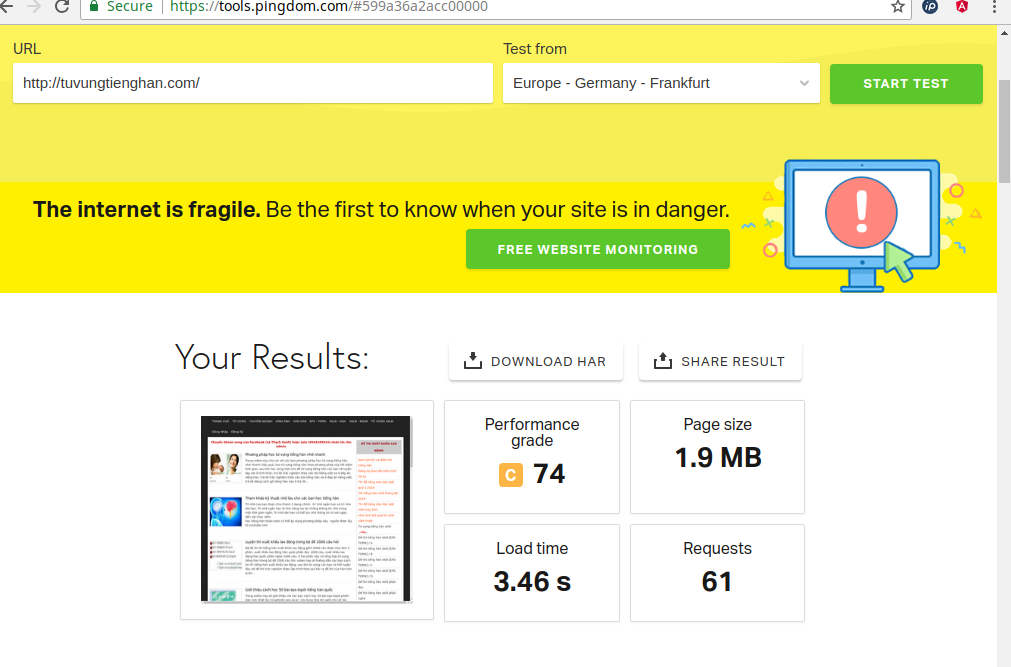Click the 'The internet is fragile' headline

pyautogui.click(x=147, y=210)
